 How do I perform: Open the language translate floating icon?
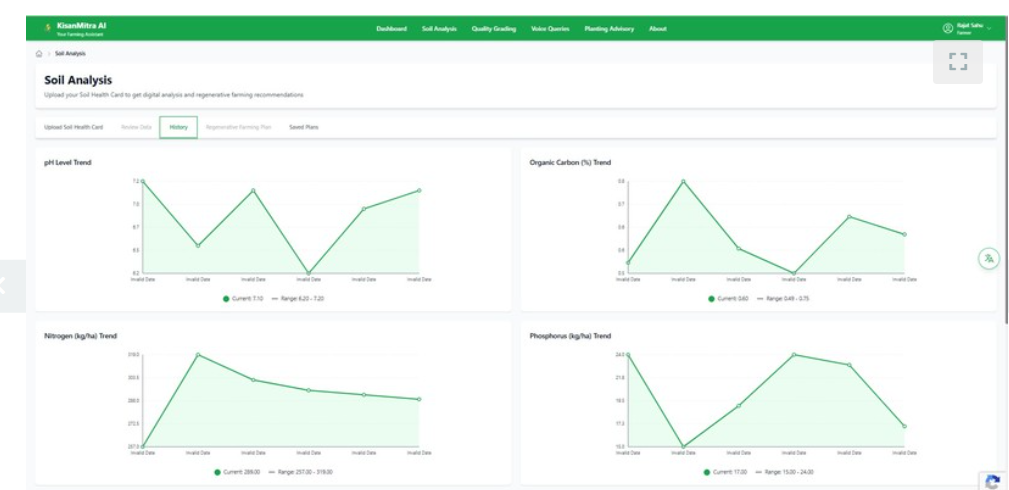[988, 258]
